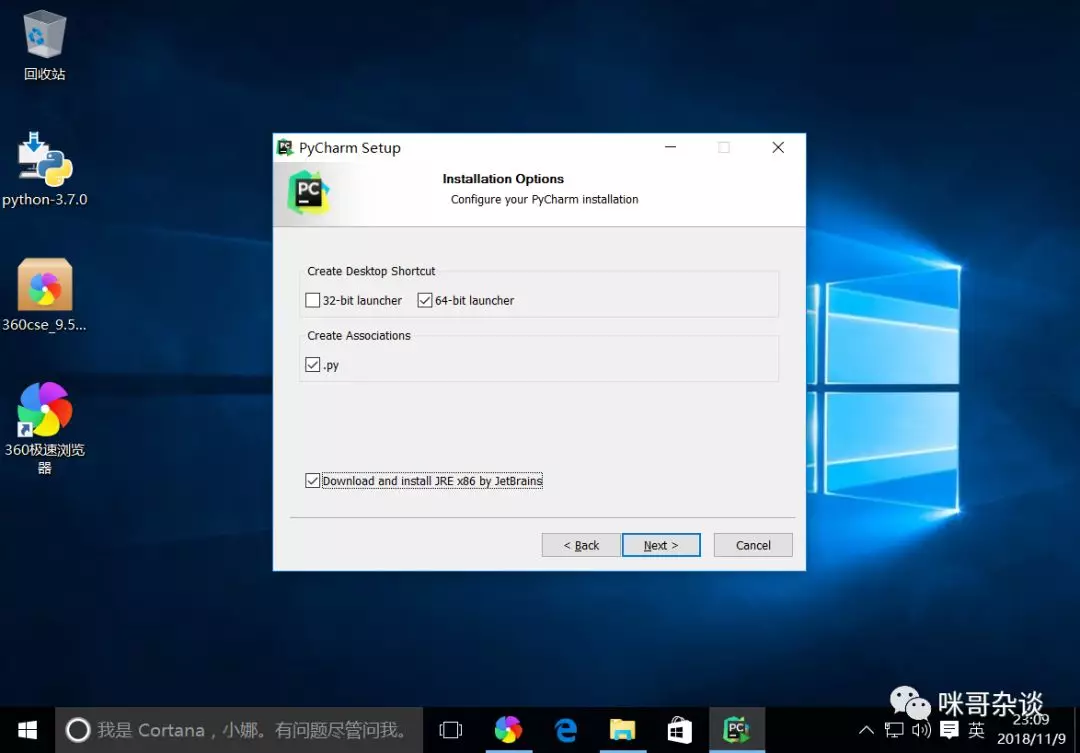Viewport: 1080px width, 753px height.
Task: Open 360 browser from the taskbar
Action: tap(508, 730)
